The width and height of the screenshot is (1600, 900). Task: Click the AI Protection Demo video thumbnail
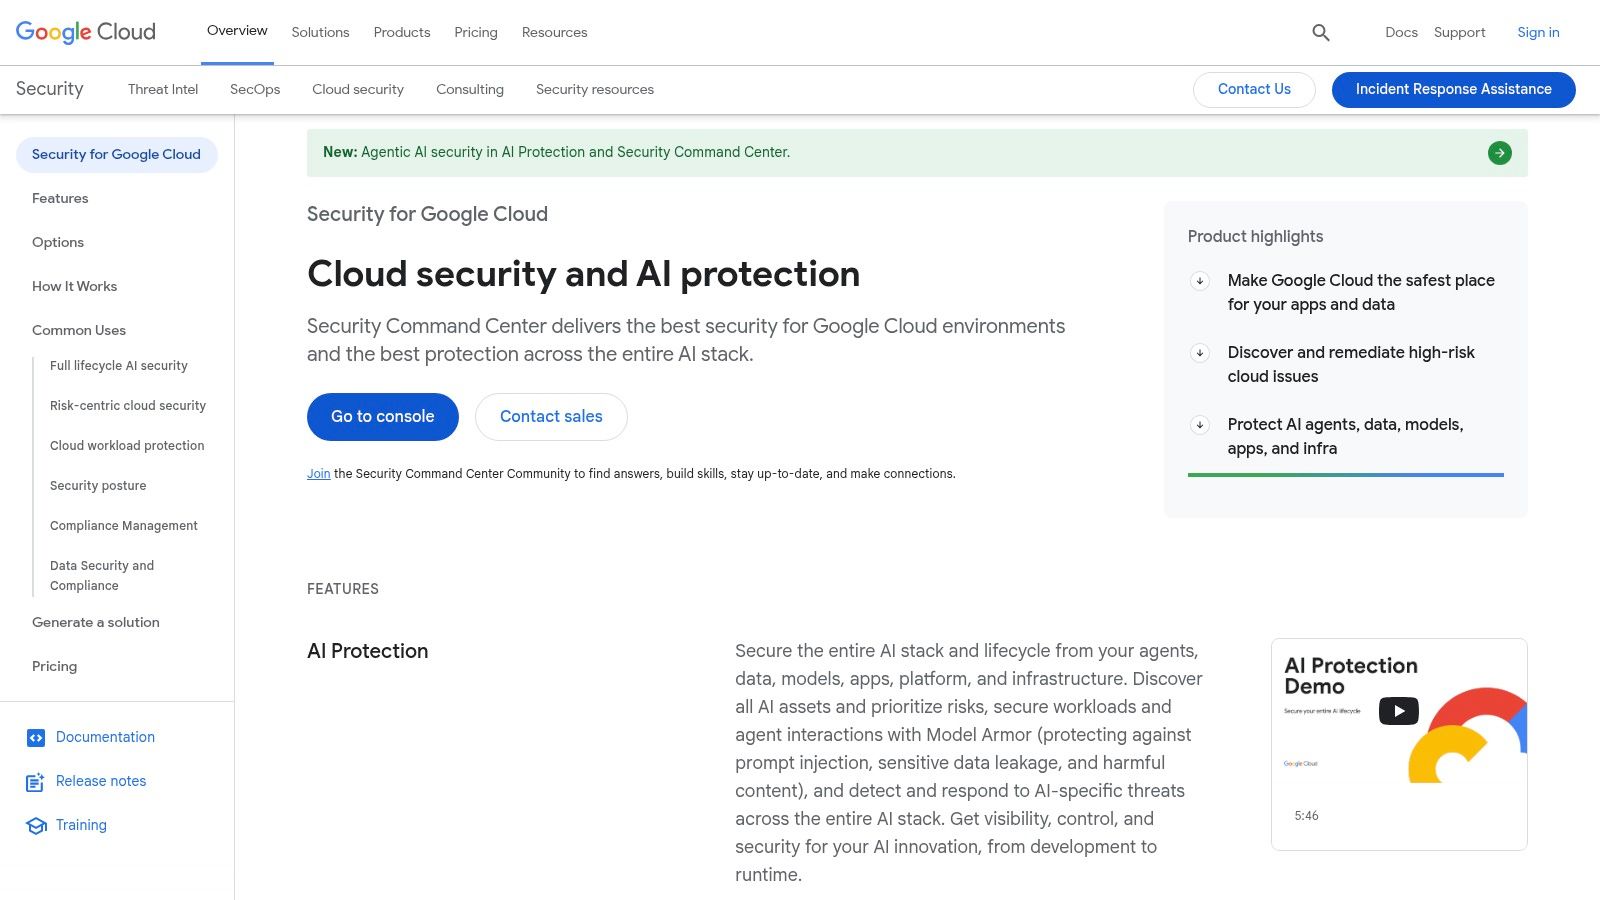click(x=1398, y=743)
